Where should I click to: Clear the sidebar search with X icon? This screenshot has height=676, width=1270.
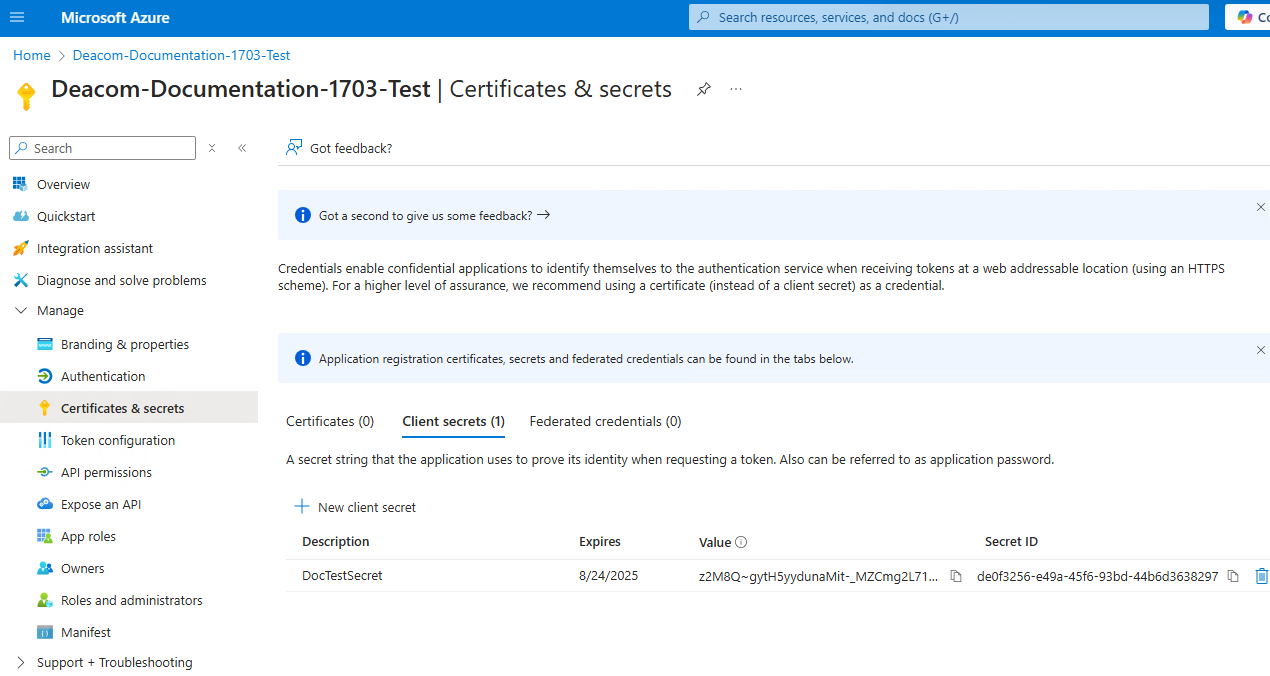pos(212,148)
